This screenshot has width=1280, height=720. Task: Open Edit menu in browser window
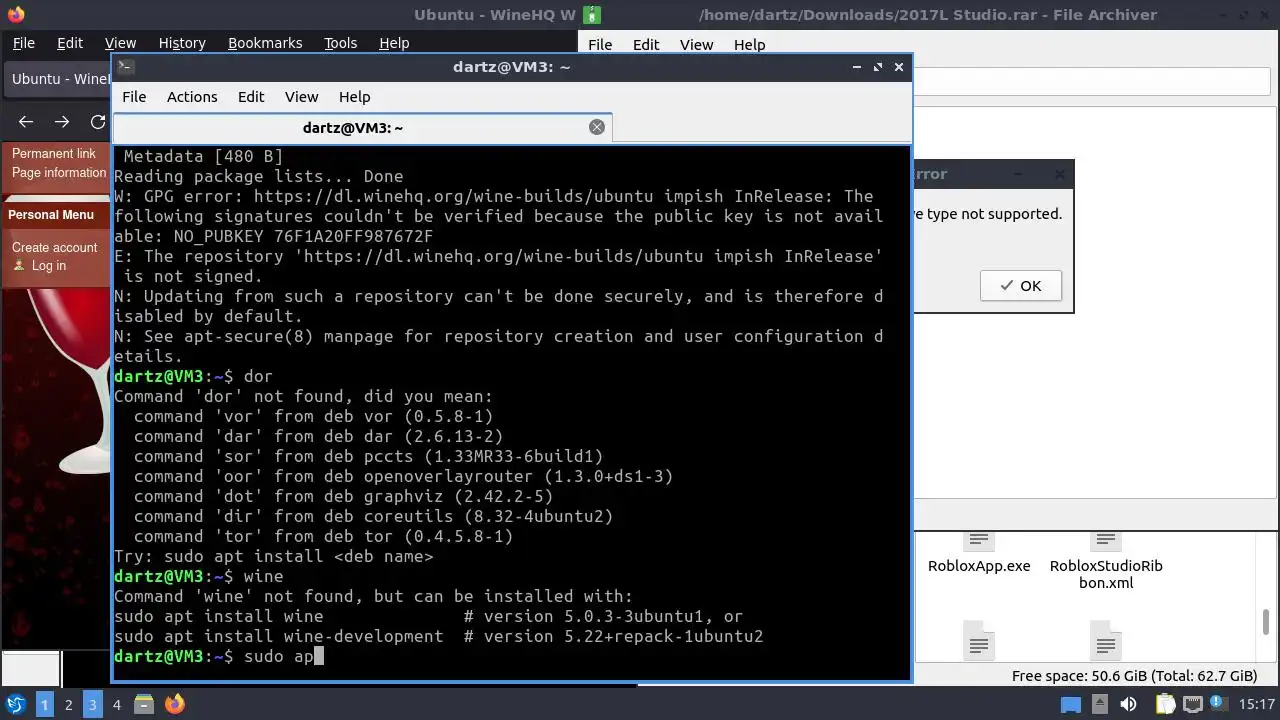pyautogui.click(x=70, y=43)
